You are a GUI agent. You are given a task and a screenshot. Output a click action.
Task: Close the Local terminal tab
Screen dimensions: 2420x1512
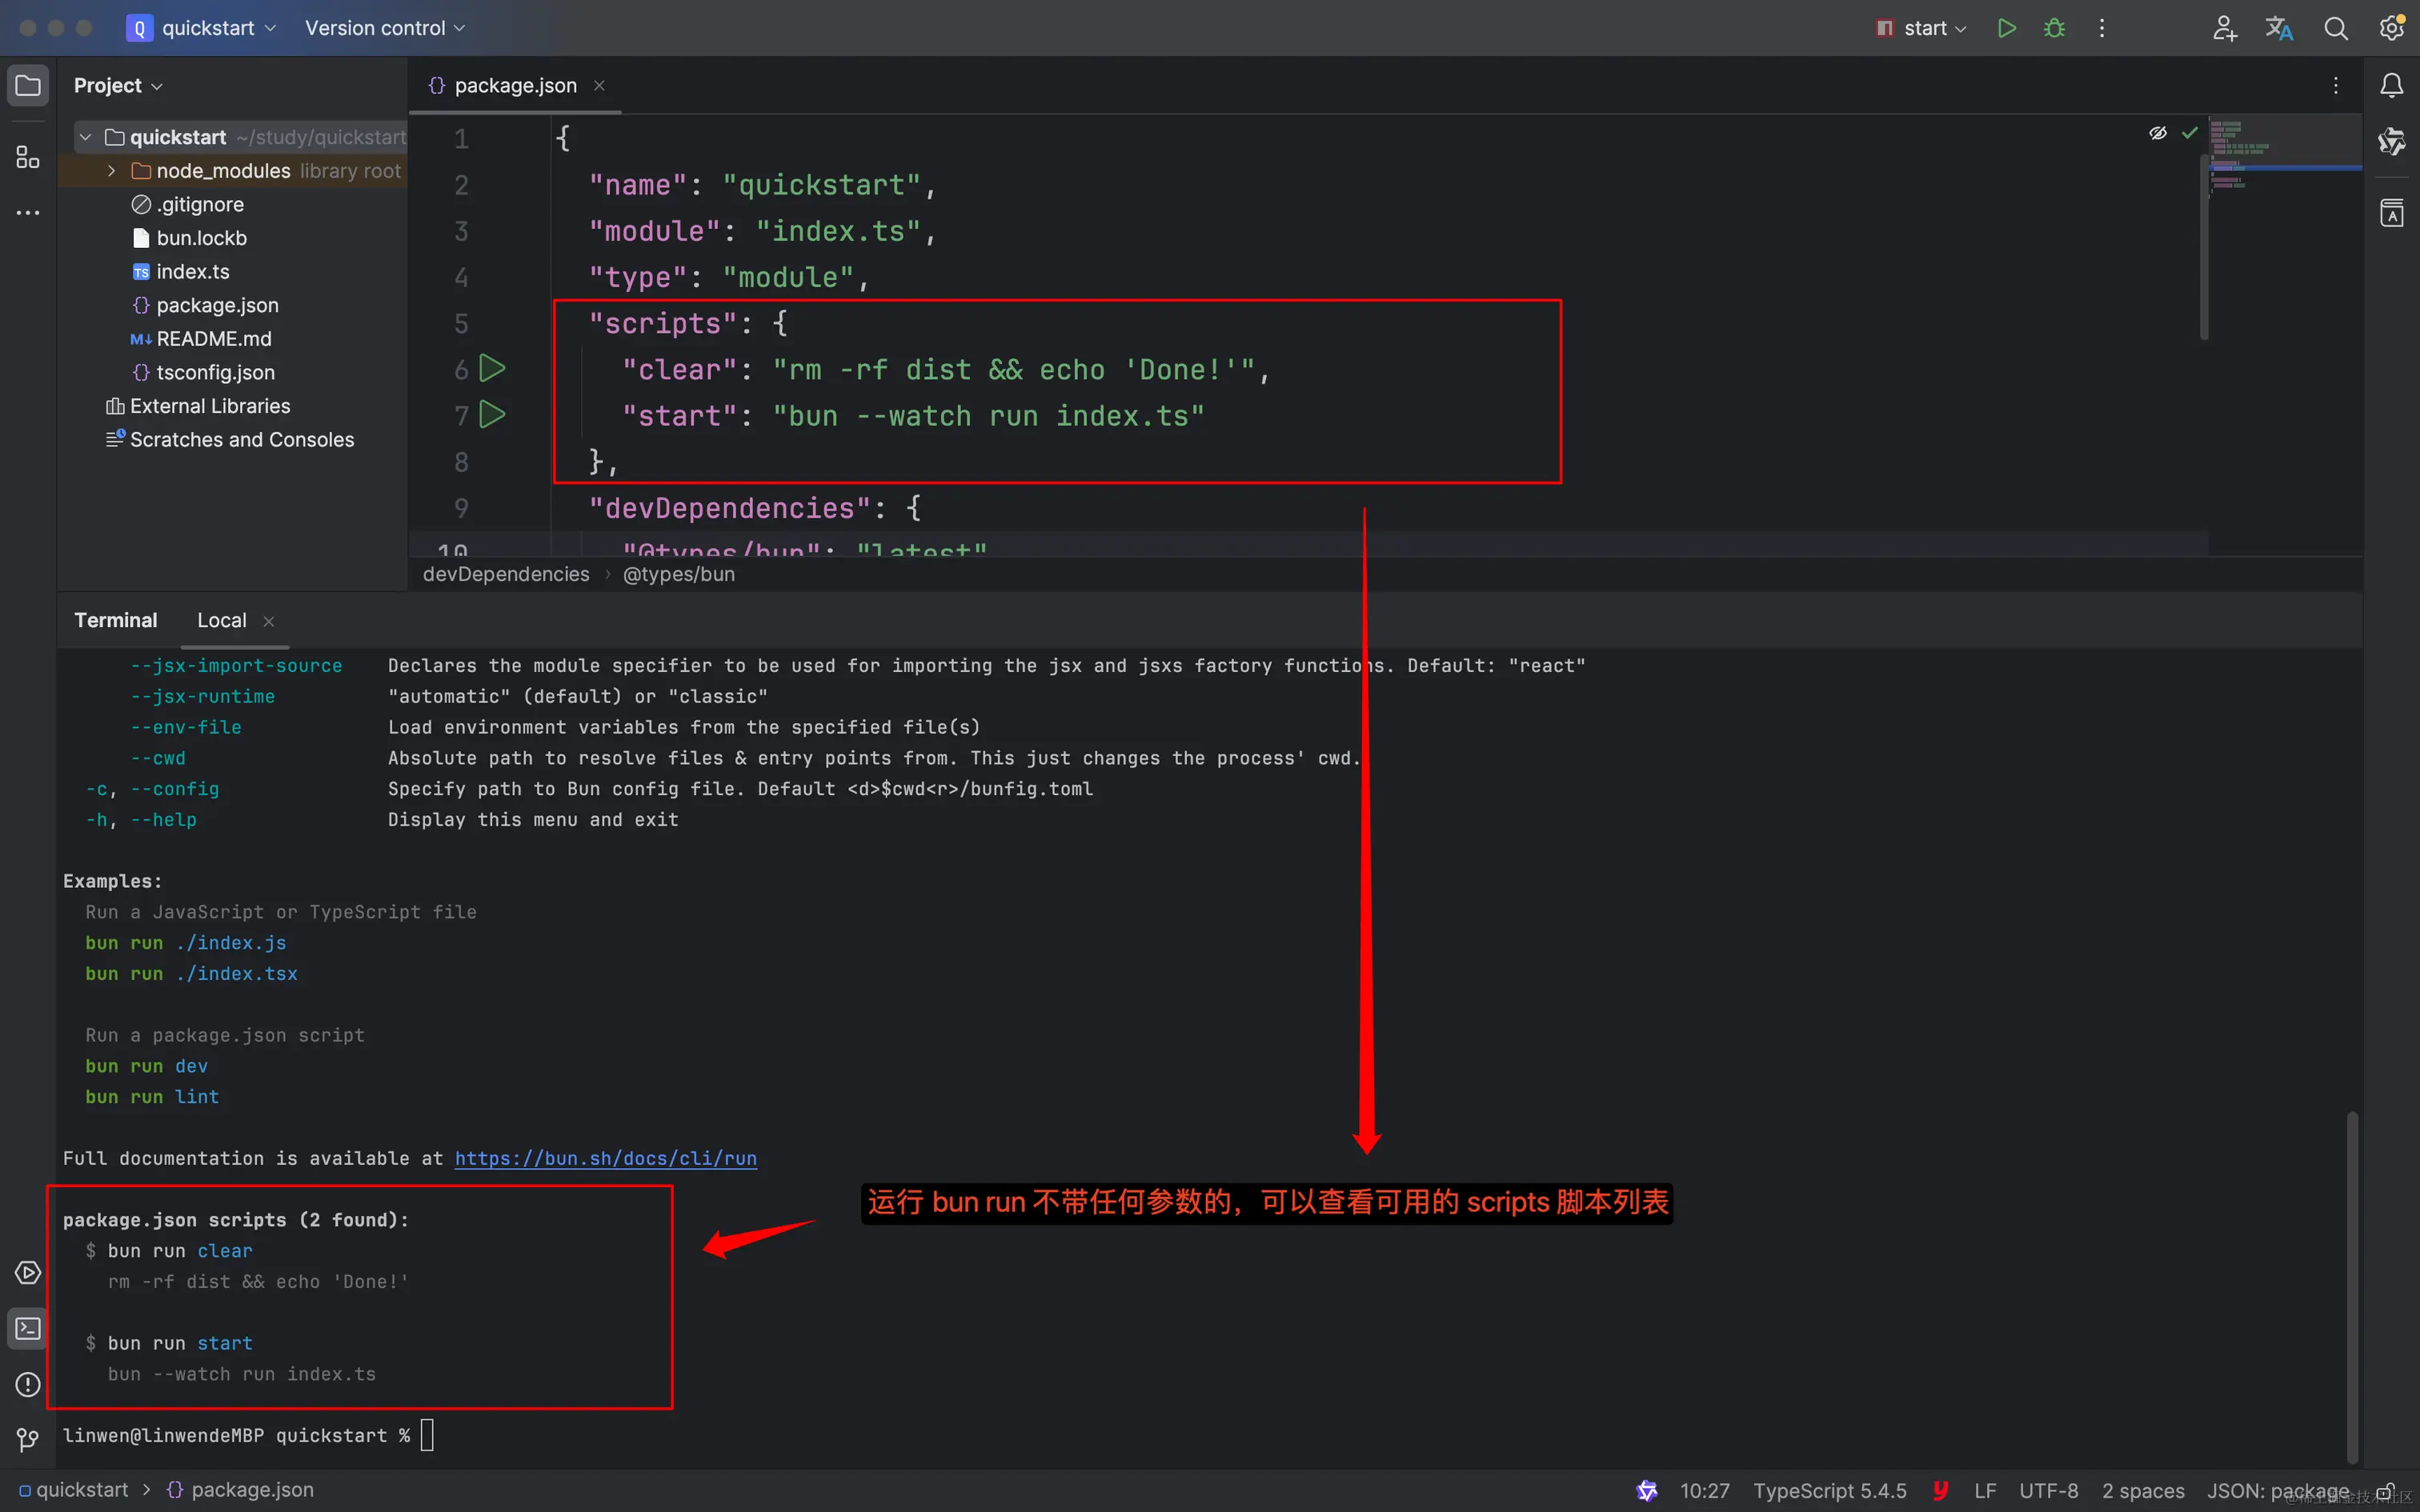tap(268, 621)
